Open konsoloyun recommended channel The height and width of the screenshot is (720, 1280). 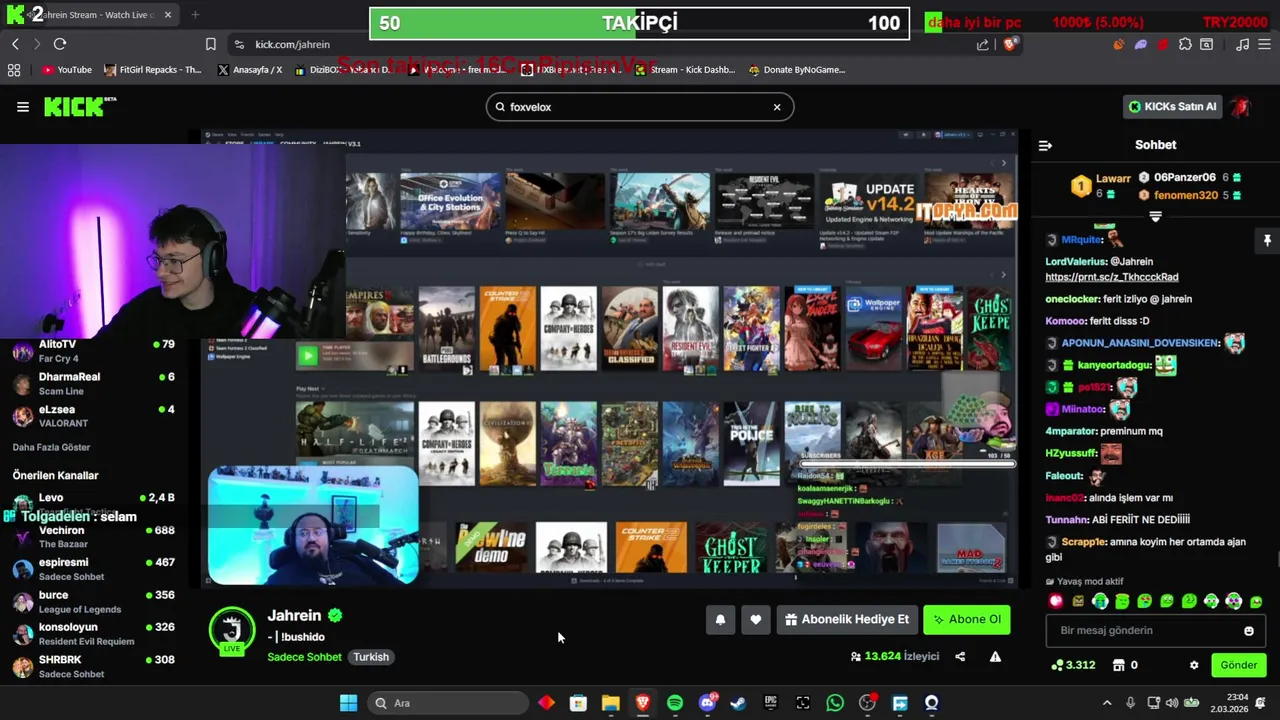(93, 634)
